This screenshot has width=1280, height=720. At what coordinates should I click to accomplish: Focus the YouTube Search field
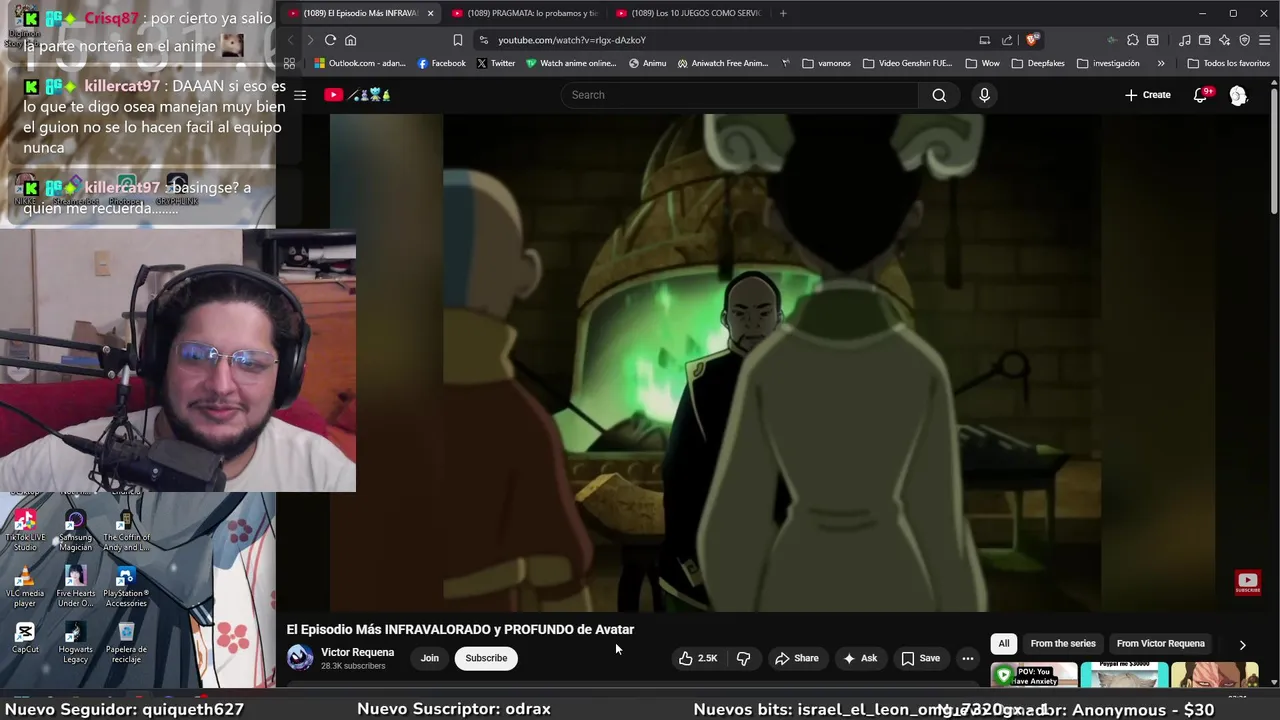(740, 95)
